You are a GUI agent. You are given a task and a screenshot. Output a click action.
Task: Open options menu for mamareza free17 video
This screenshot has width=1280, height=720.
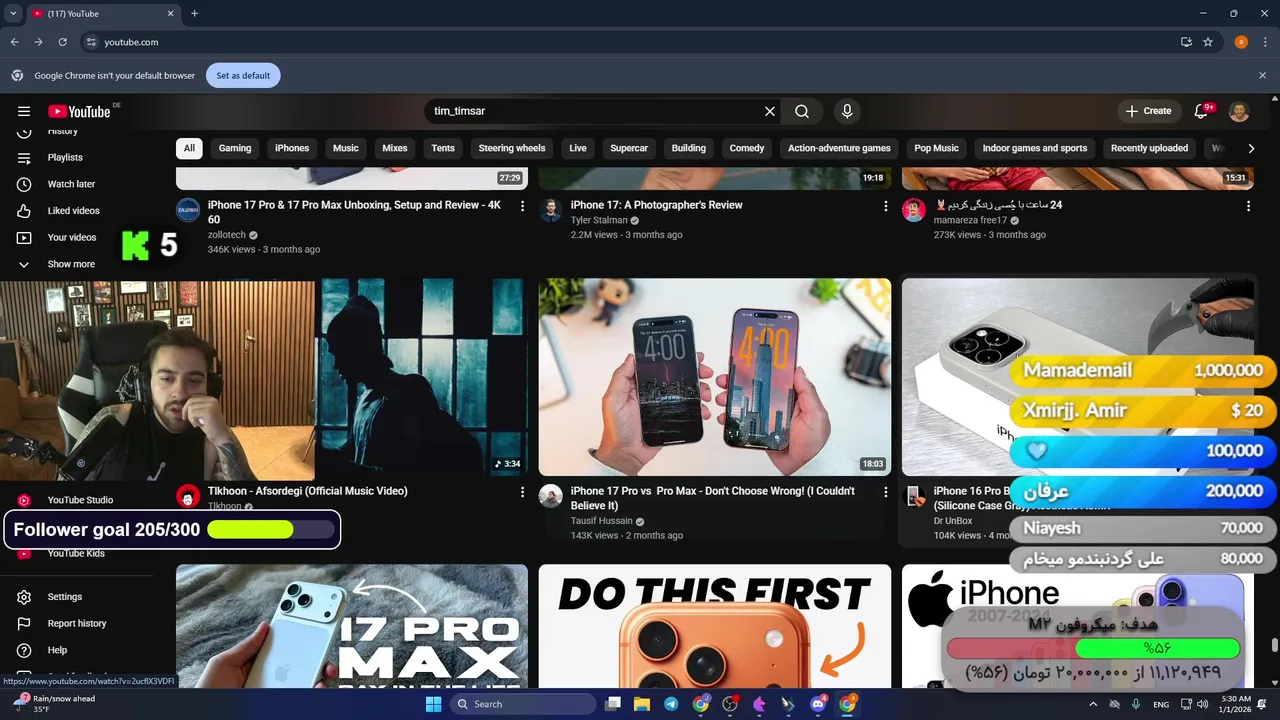[x=1248, y=206]
